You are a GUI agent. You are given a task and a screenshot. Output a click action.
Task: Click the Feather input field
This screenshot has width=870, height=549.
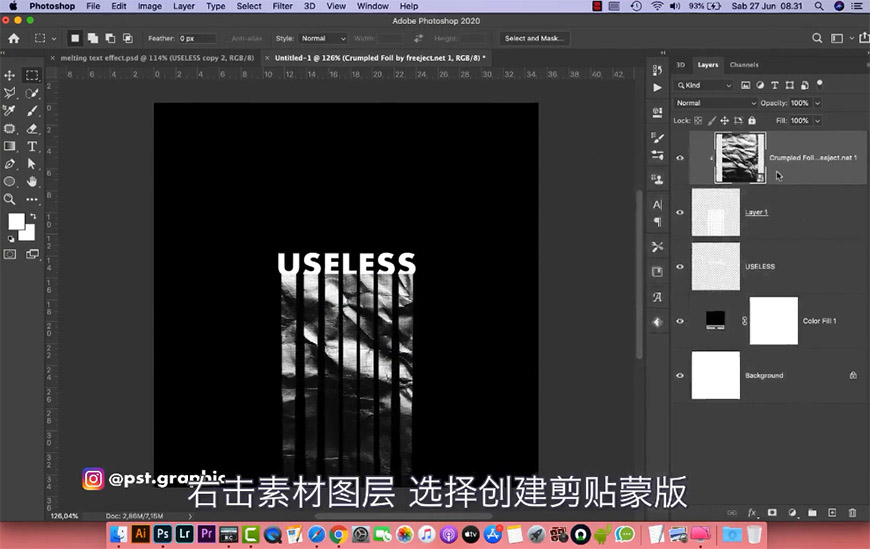tap(197, 38)
